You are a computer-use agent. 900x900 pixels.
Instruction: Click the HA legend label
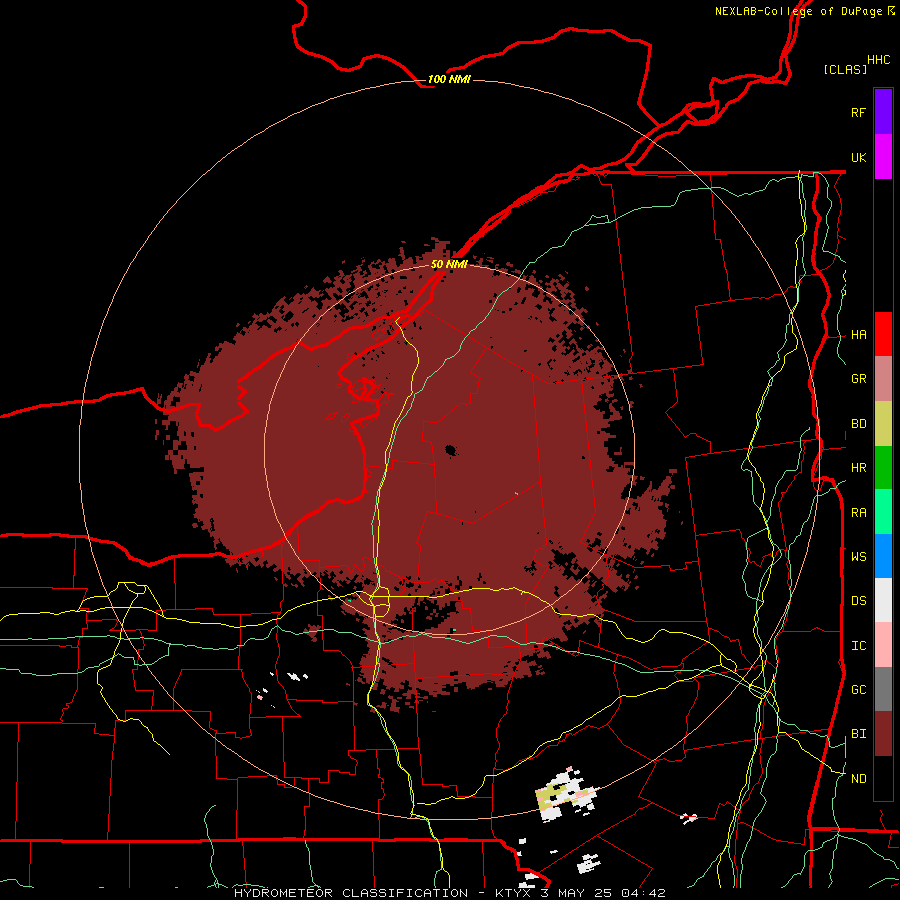858,335
